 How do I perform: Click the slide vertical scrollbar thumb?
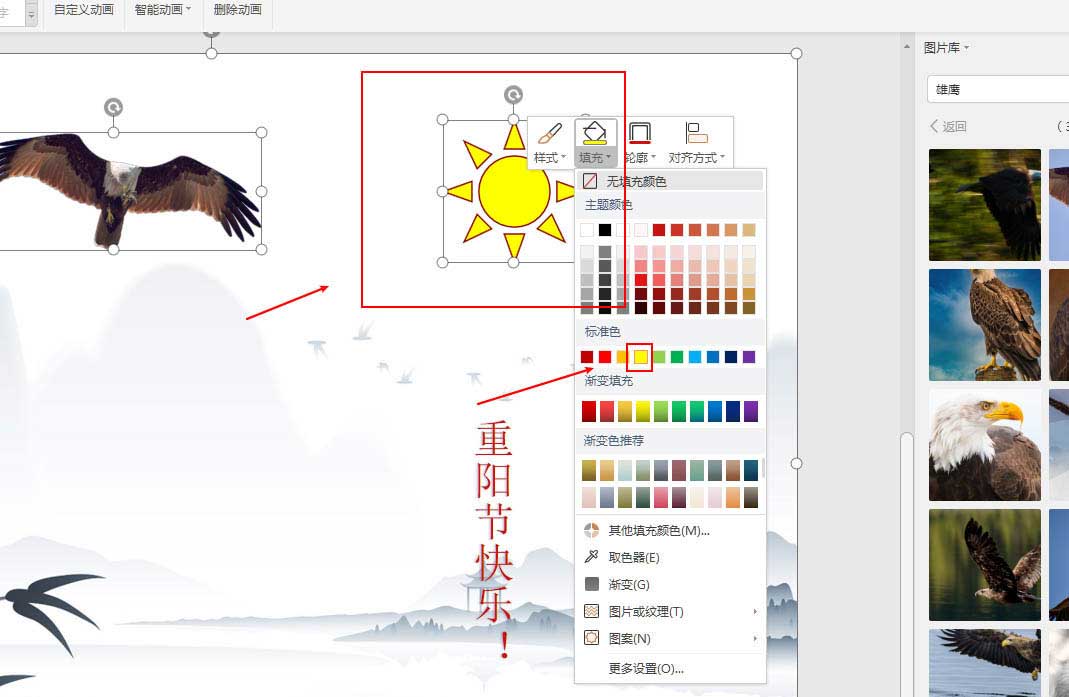coord(907,565)
